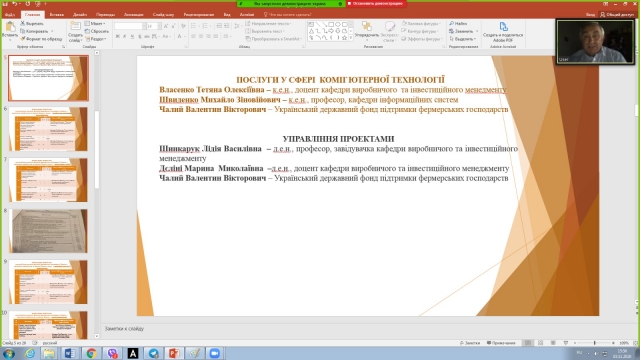This screenshot has height=360, width=640.
Task: Open the Упорядочить (Arrange) tool
Action: [367, 28]
